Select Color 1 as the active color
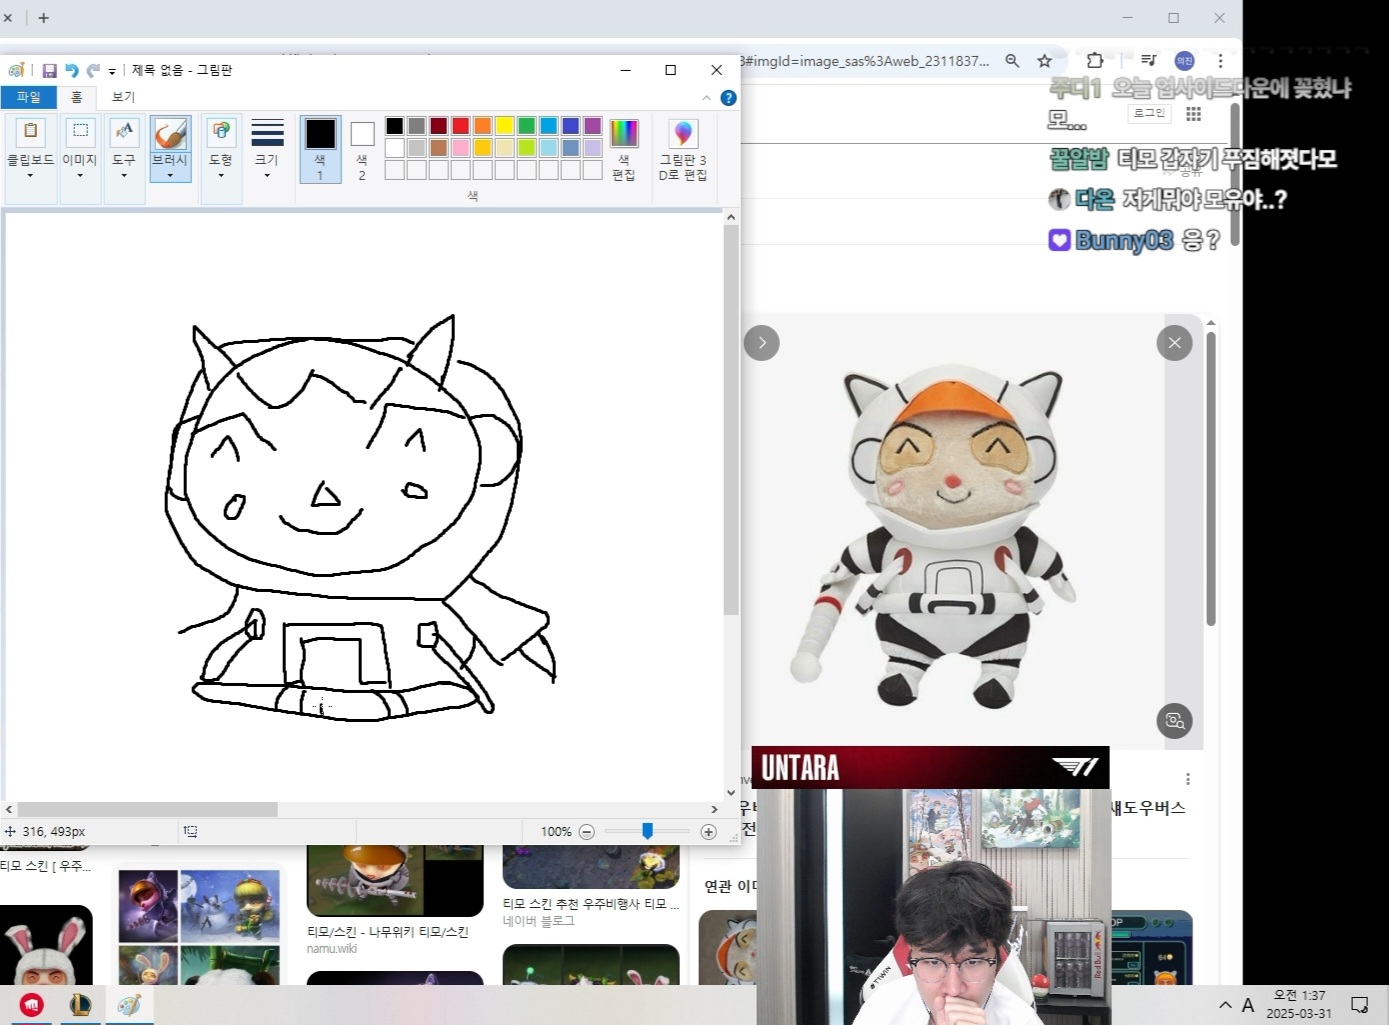Screen dimensions: 1389x1025 coord(320,148)
